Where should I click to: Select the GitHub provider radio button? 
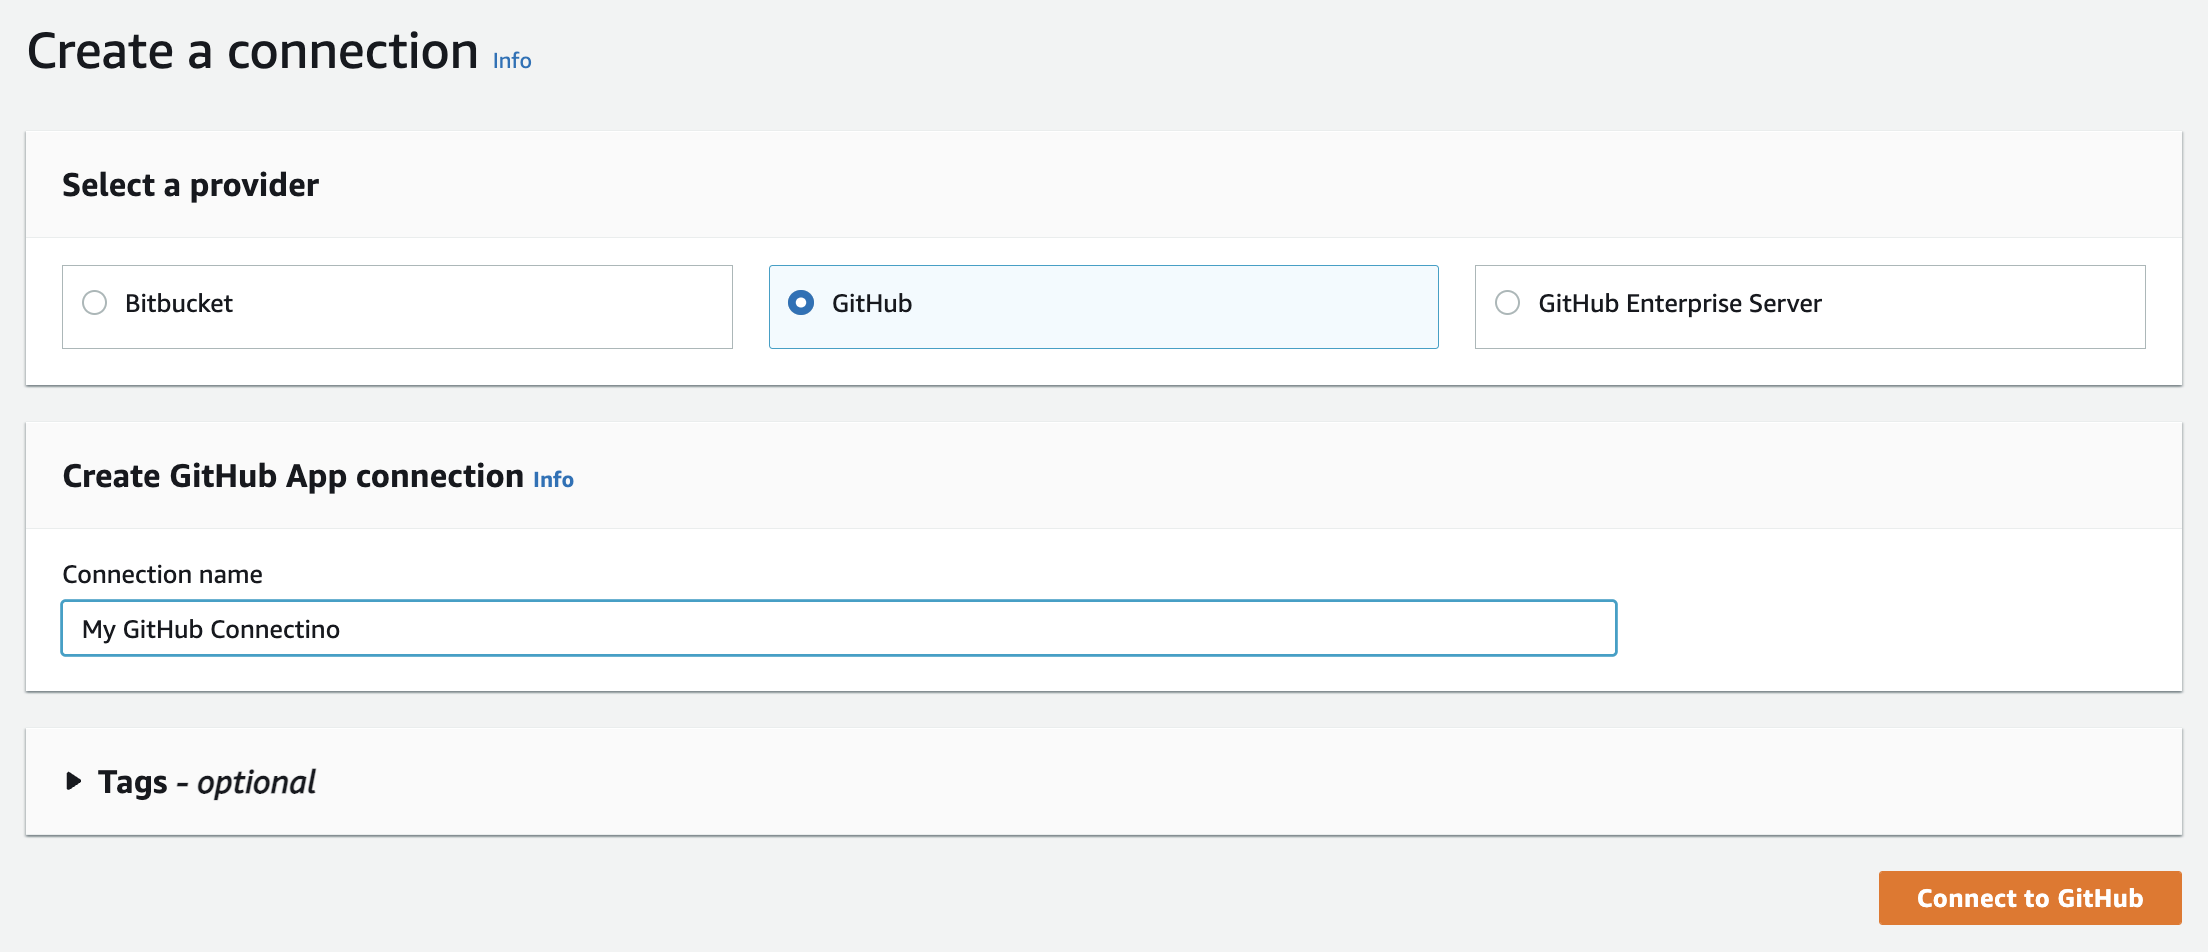point(801,303)
